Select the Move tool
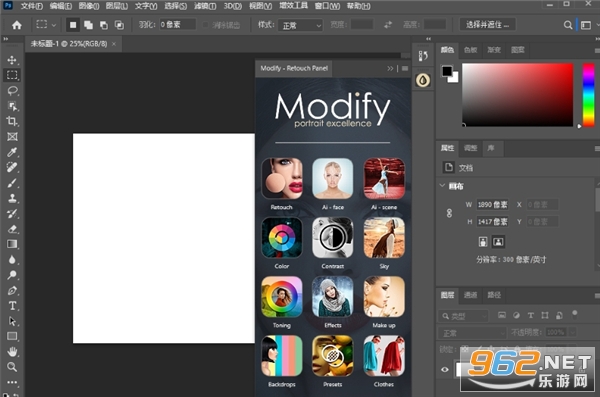This screenshot has width=600, height=397. [12, 60]
